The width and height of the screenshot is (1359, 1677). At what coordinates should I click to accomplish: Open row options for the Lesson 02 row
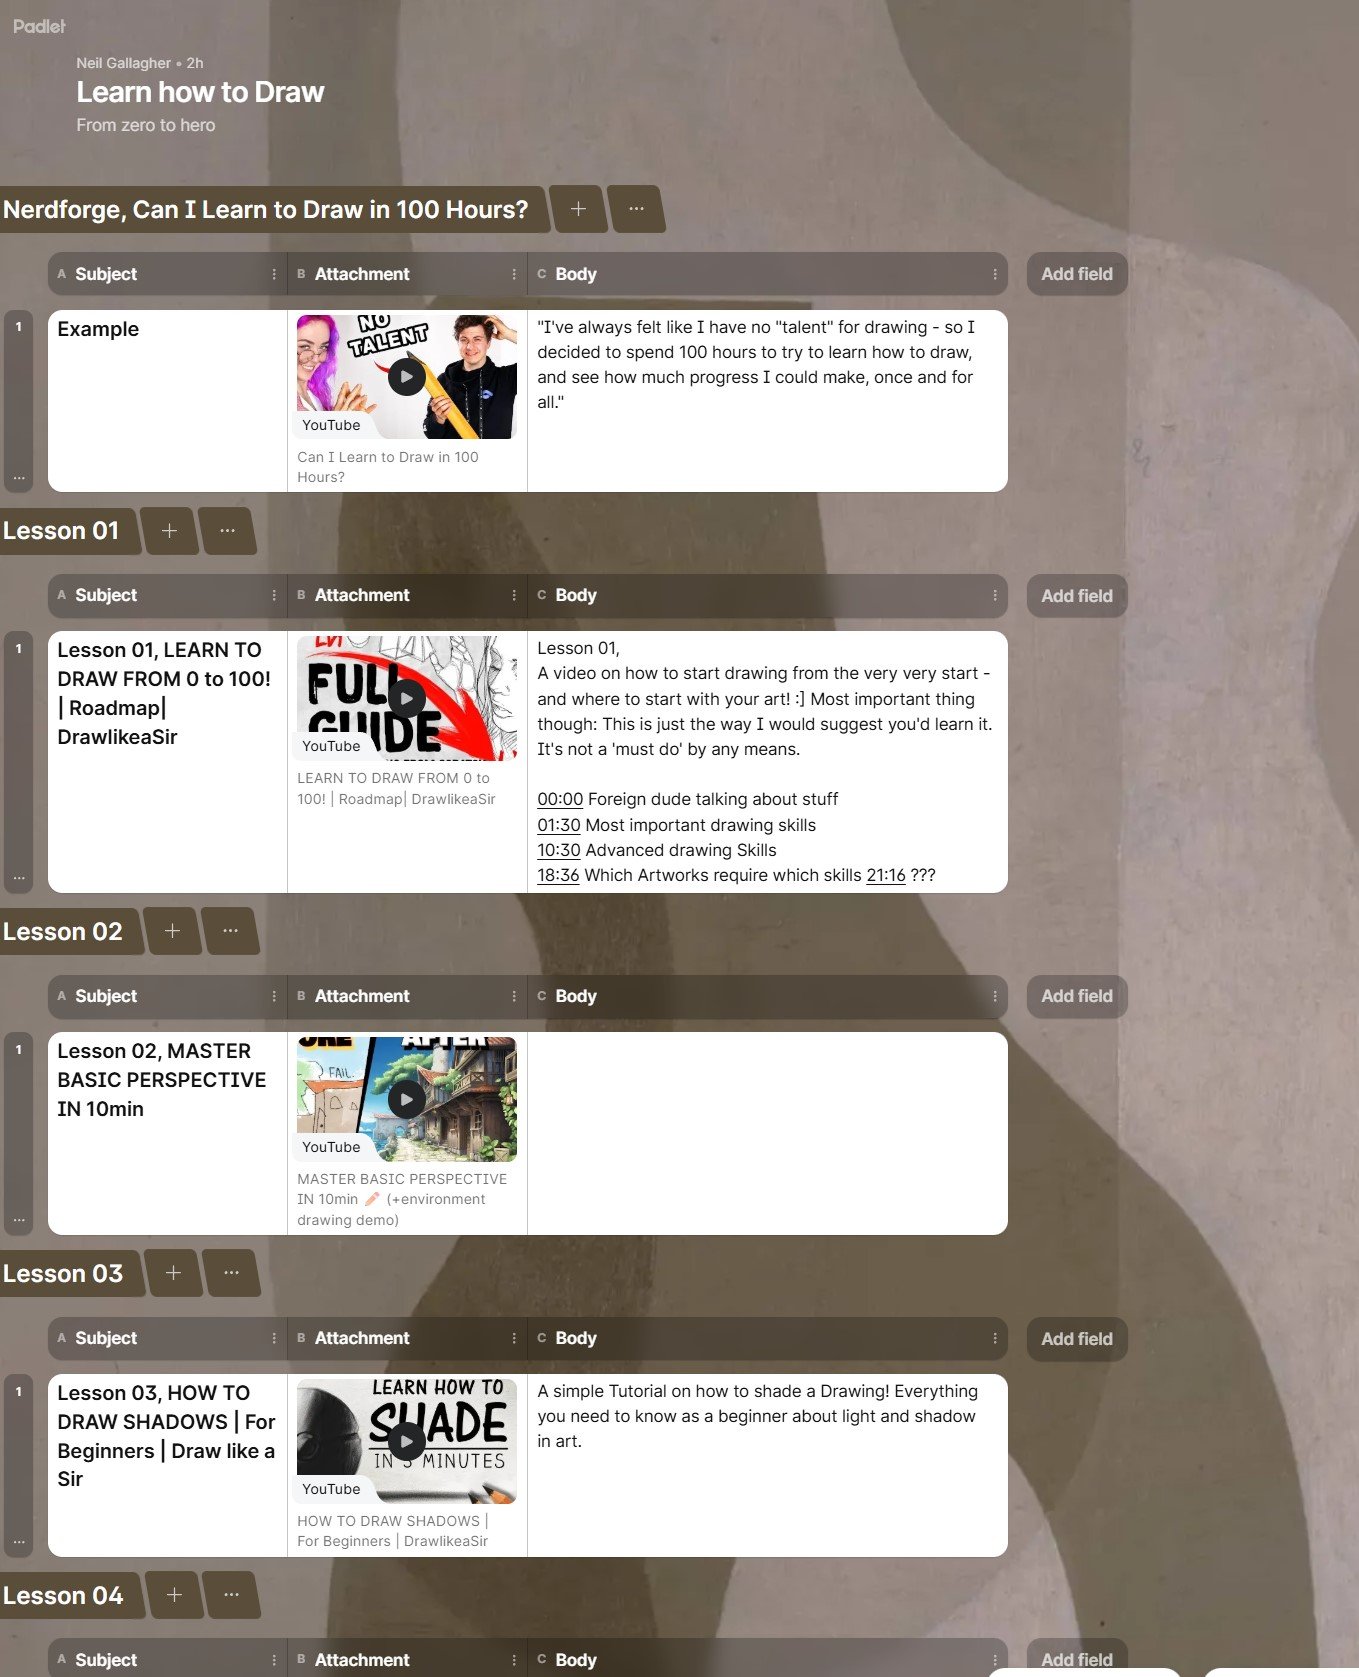19,1220
